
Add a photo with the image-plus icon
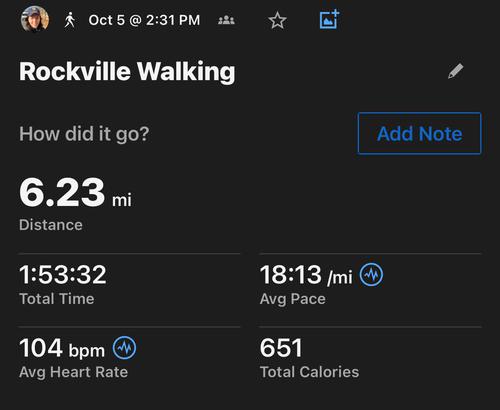coord(329,19)
